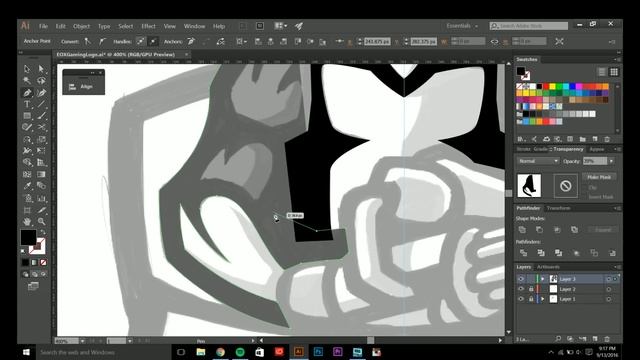640x360 pixels.
Task: Expand Layer 1 contents
Action: 543,299
